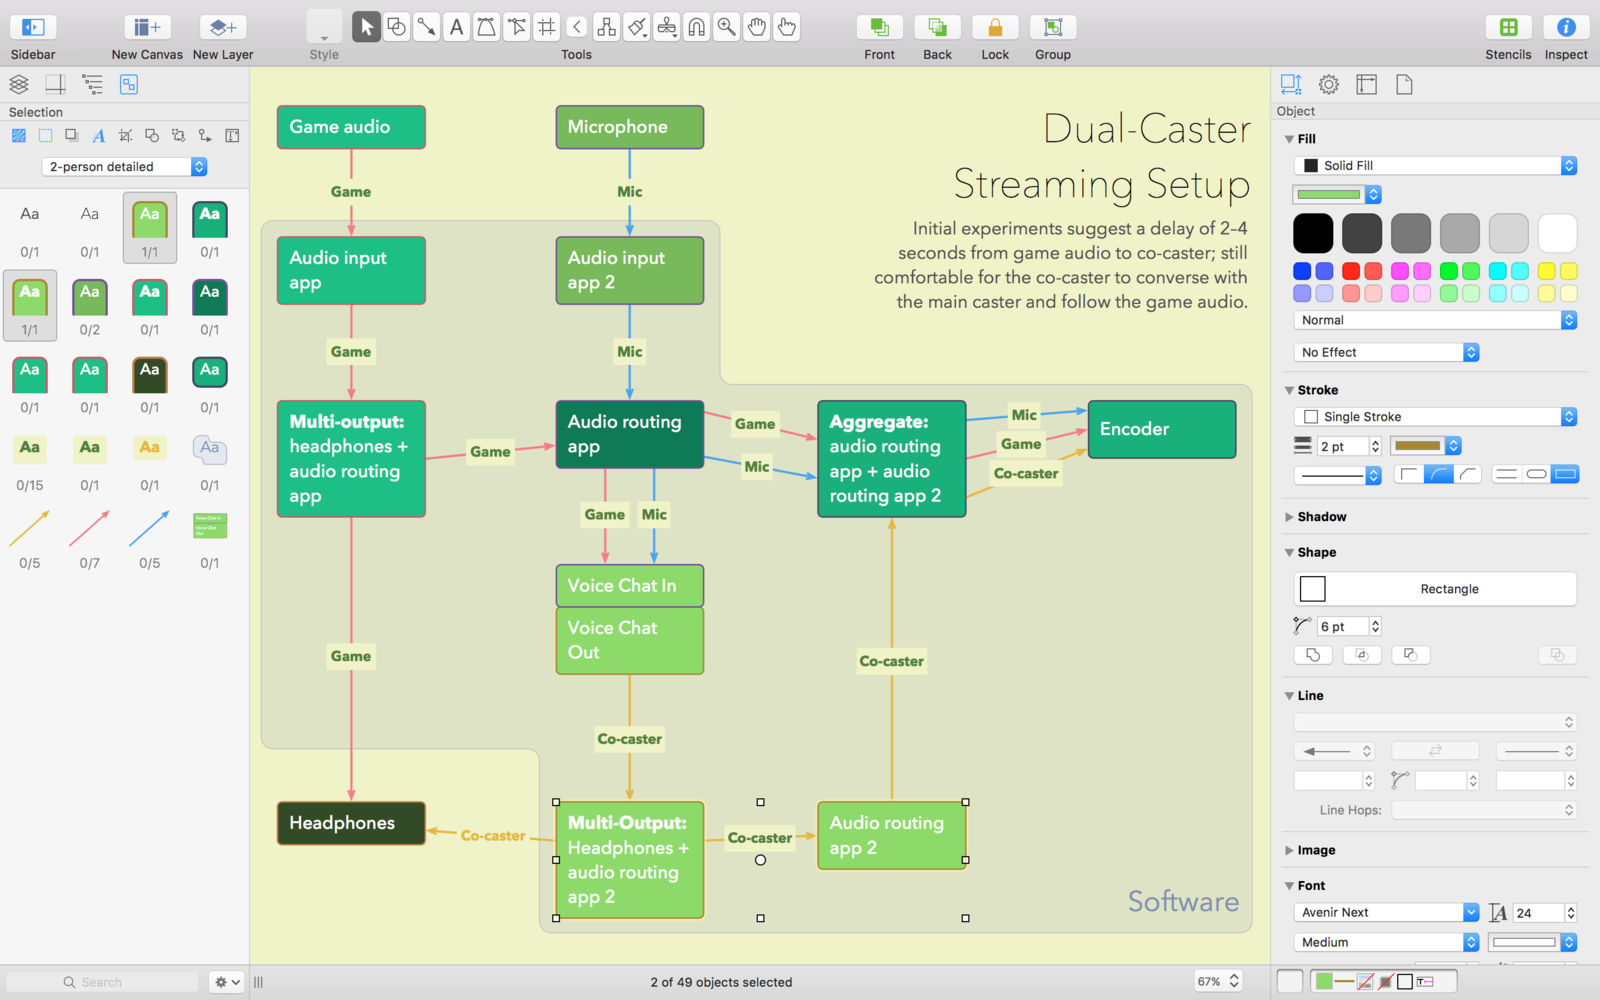The width and height of the screenshot is (1600, 1000).
Task: Lock the selected objects
Action: (x=995, y=28)
